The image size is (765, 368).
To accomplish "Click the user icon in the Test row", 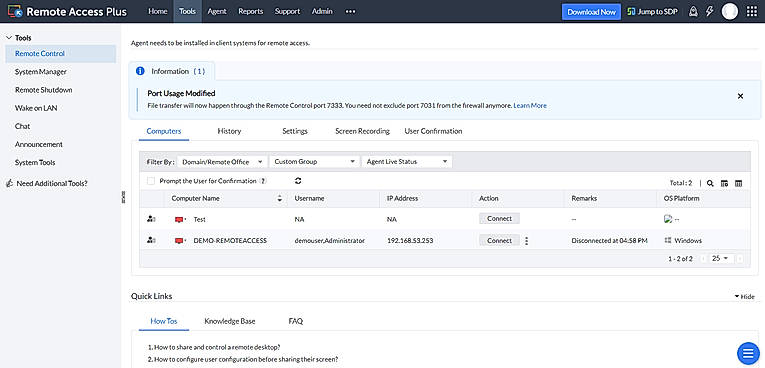I will coord(151,219).
